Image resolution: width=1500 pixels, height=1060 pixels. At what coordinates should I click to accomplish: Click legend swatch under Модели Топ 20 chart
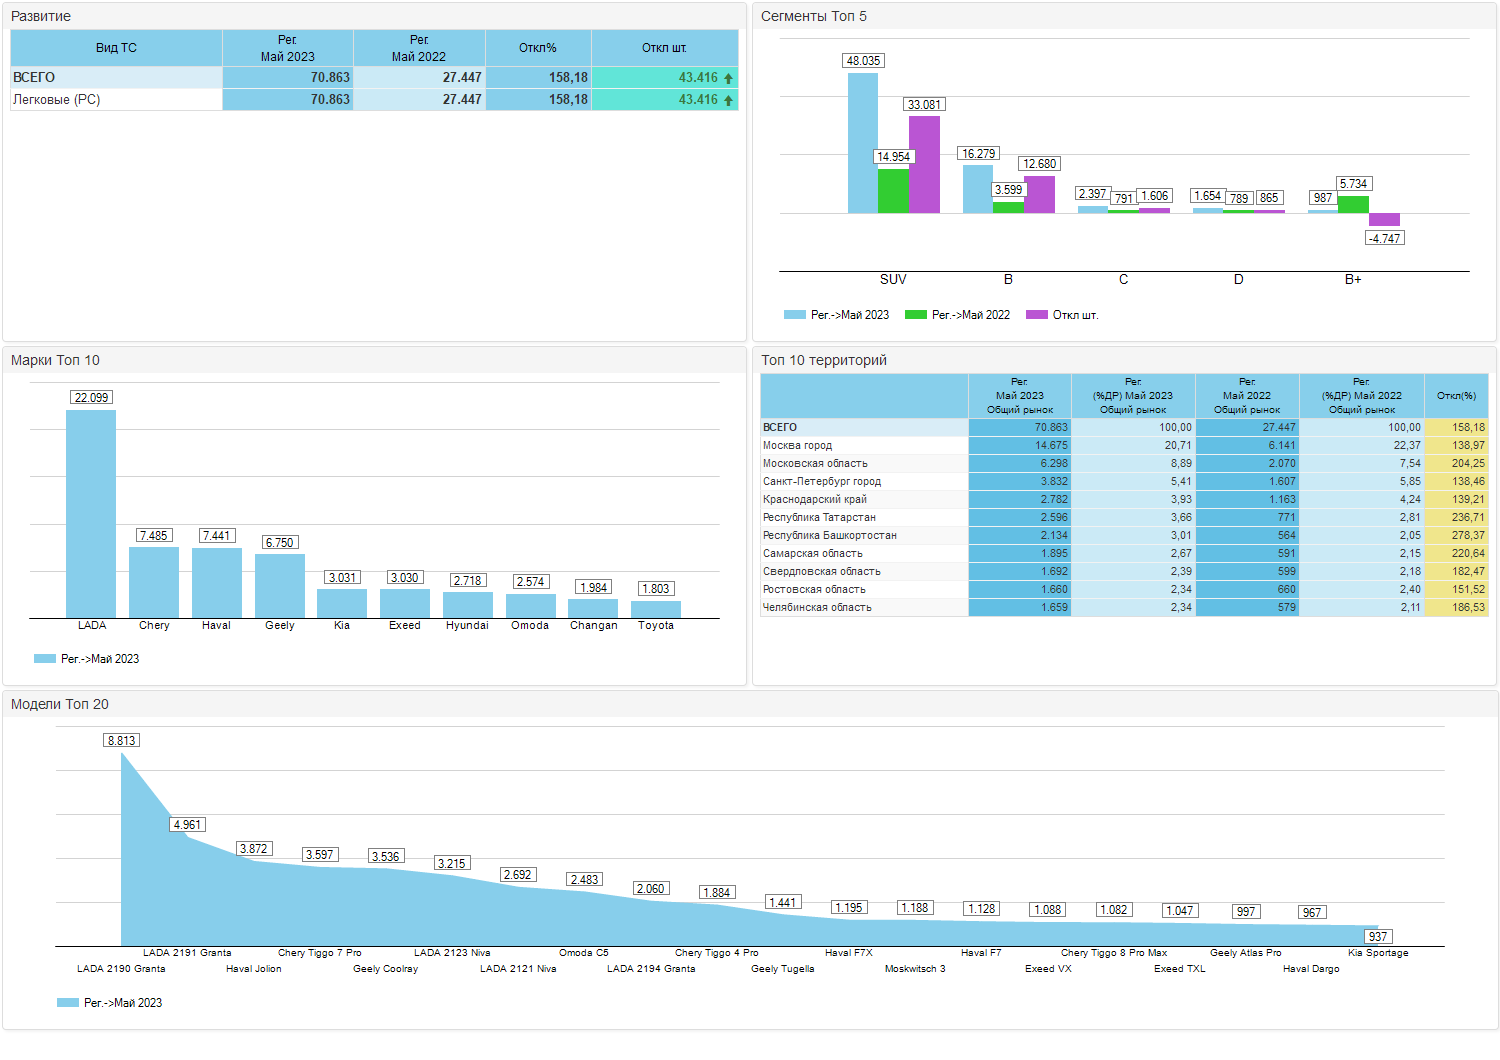(x=68, y=1003)
